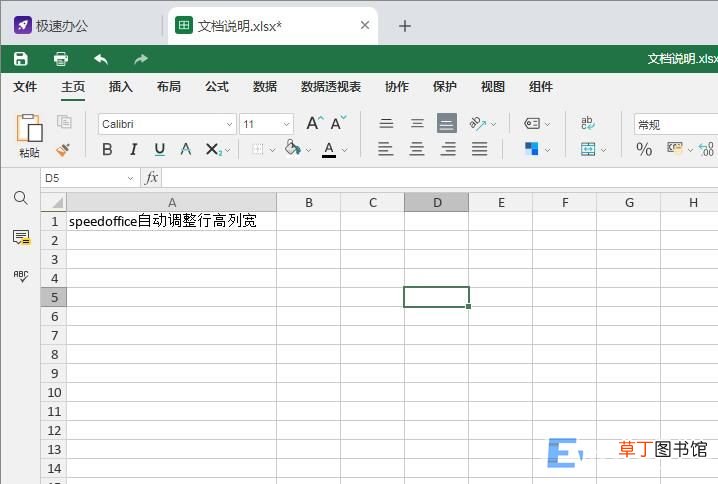The height and width of the screenshot is (484, 718).
Task: Open a new tab with the plus button
Action: point(405,26)
